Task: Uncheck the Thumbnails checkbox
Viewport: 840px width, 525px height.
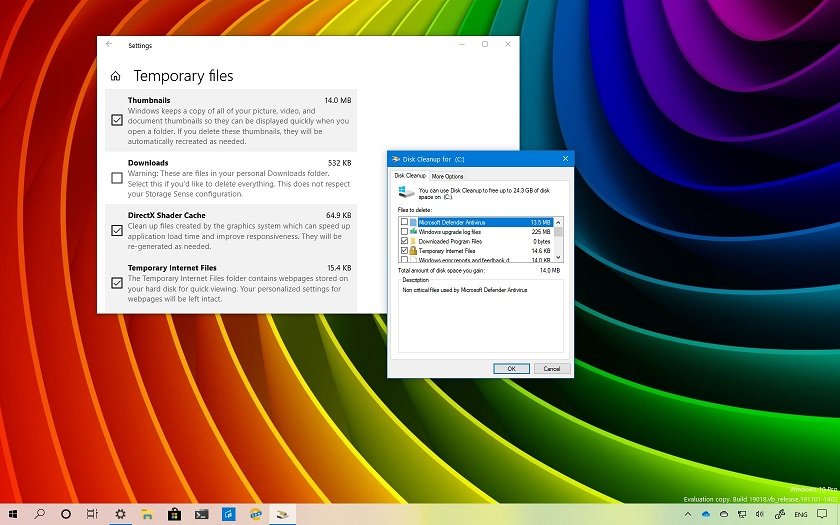Action: click(x=117, y=120)
